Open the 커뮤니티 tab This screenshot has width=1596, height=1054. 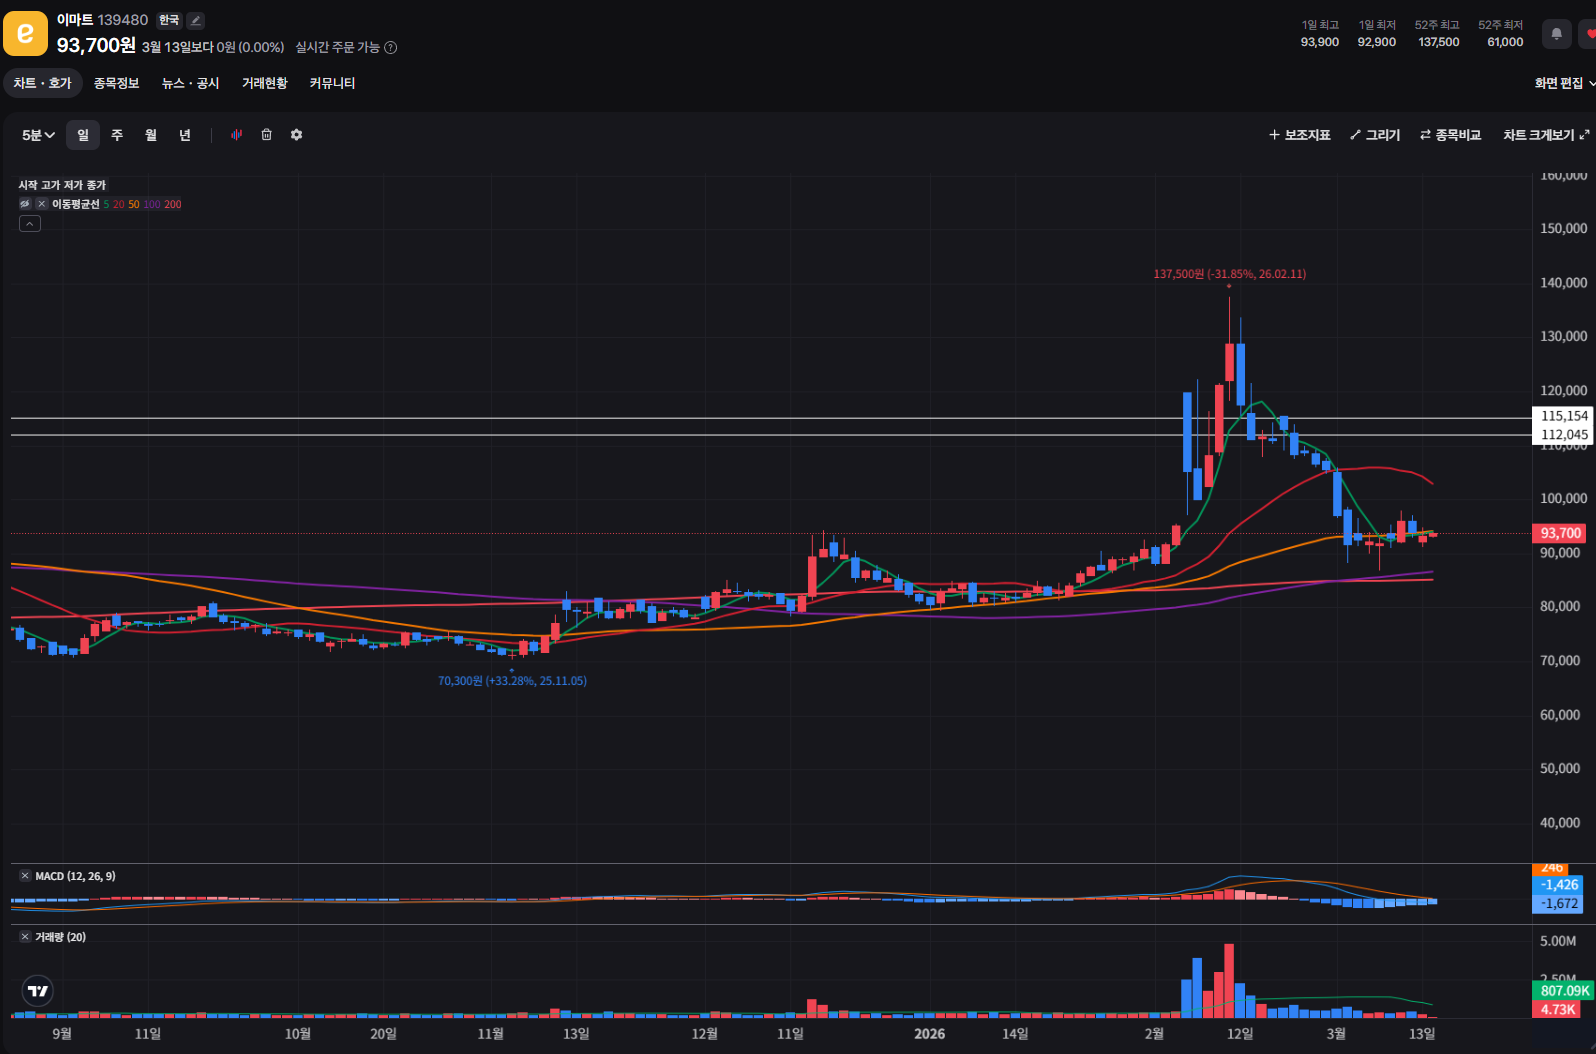point(332,83)
